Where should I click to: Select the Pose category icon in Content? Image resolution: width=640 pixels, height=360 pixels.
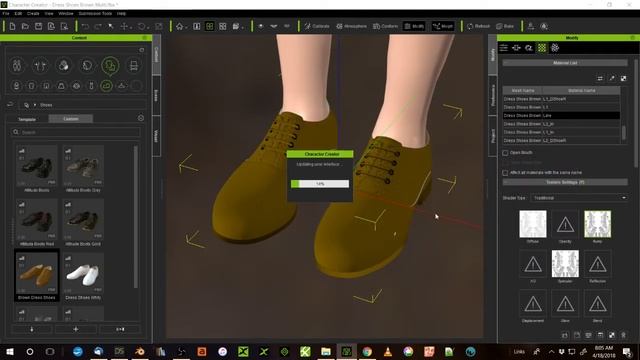[40, 65]
